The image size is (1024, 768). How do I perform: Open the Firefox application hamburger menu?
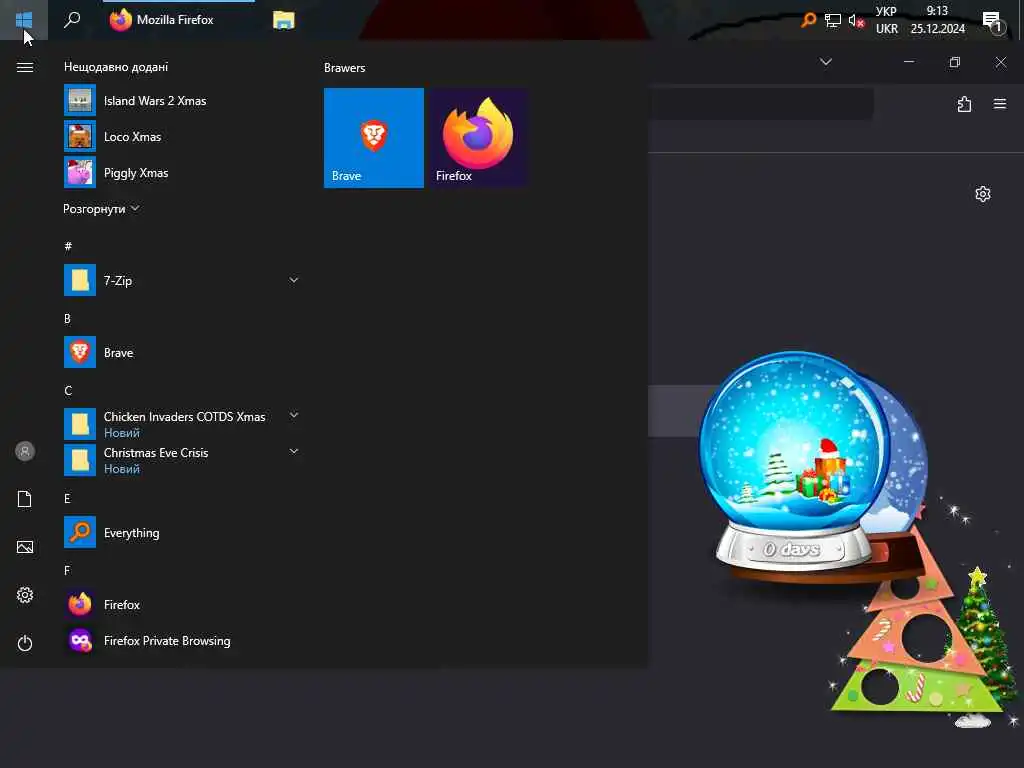click(x=1000, y=104)
